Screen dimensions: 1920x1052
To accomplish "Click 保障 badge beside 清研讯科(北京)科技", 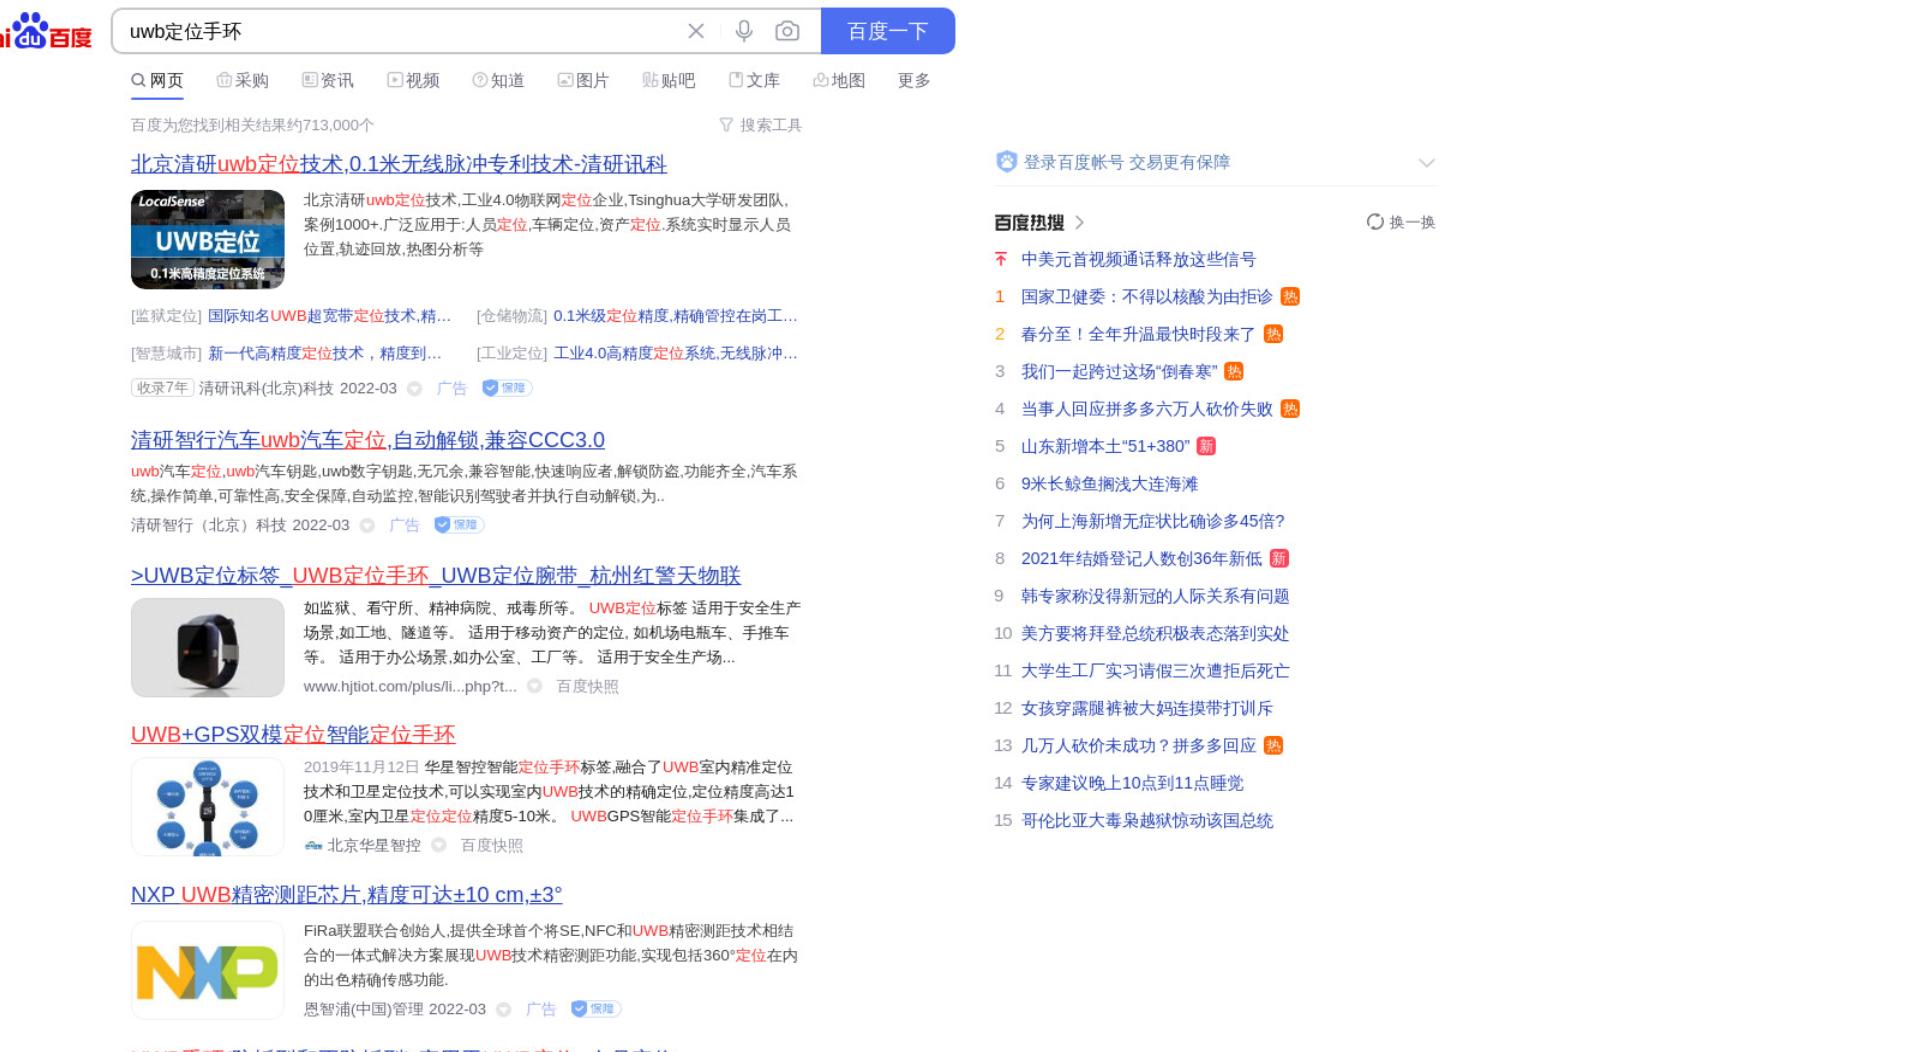I will pyautogui.click(x=507, y=388).
